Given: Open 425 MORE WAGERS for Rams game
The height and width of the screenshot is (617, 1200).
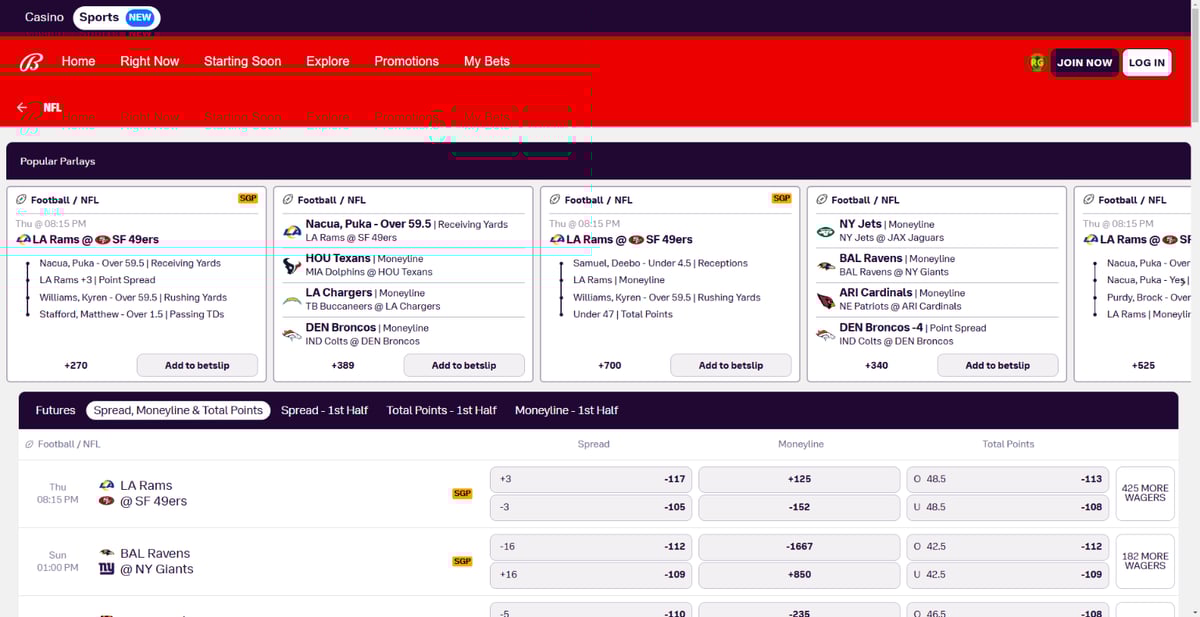Looking at the screenshot, I should click(1145, 493).
